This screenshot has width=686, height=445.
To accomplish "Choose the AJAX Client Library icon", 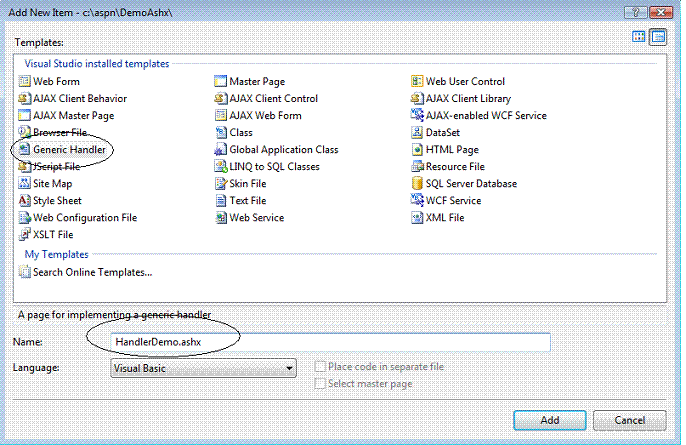I will (417, 98).
